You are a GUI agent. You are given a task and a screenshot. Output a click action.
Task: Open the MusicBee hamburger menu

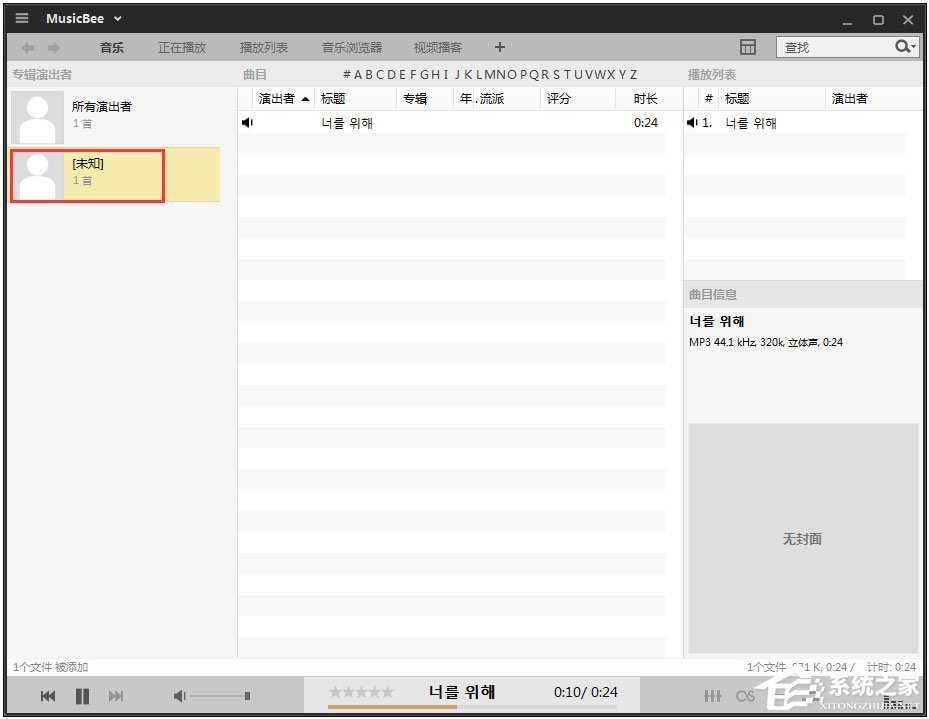click(x=21, y=18)
